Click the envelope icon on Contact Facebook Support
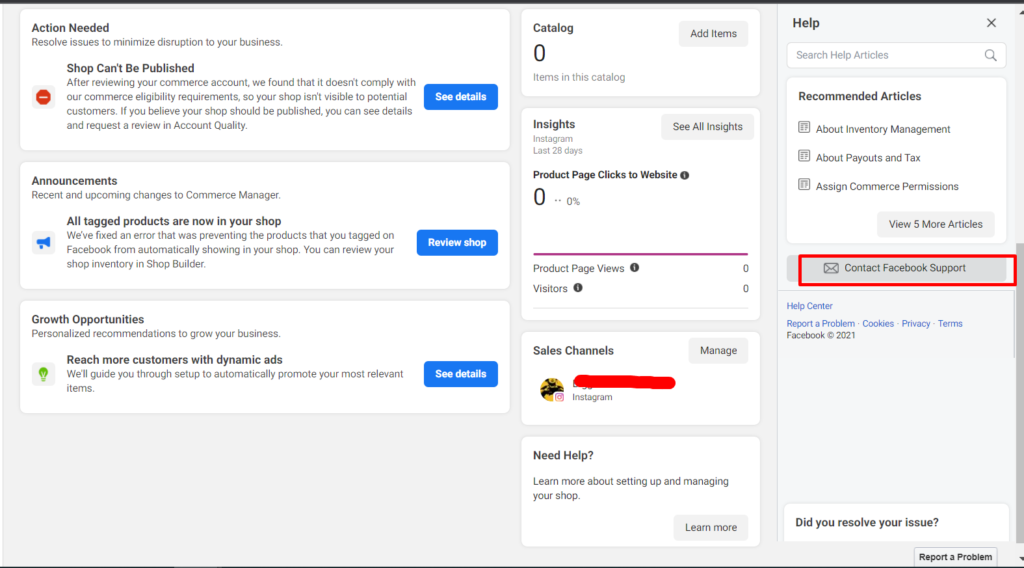Viewport: 1024px width, 568px height. click(831, 268)
